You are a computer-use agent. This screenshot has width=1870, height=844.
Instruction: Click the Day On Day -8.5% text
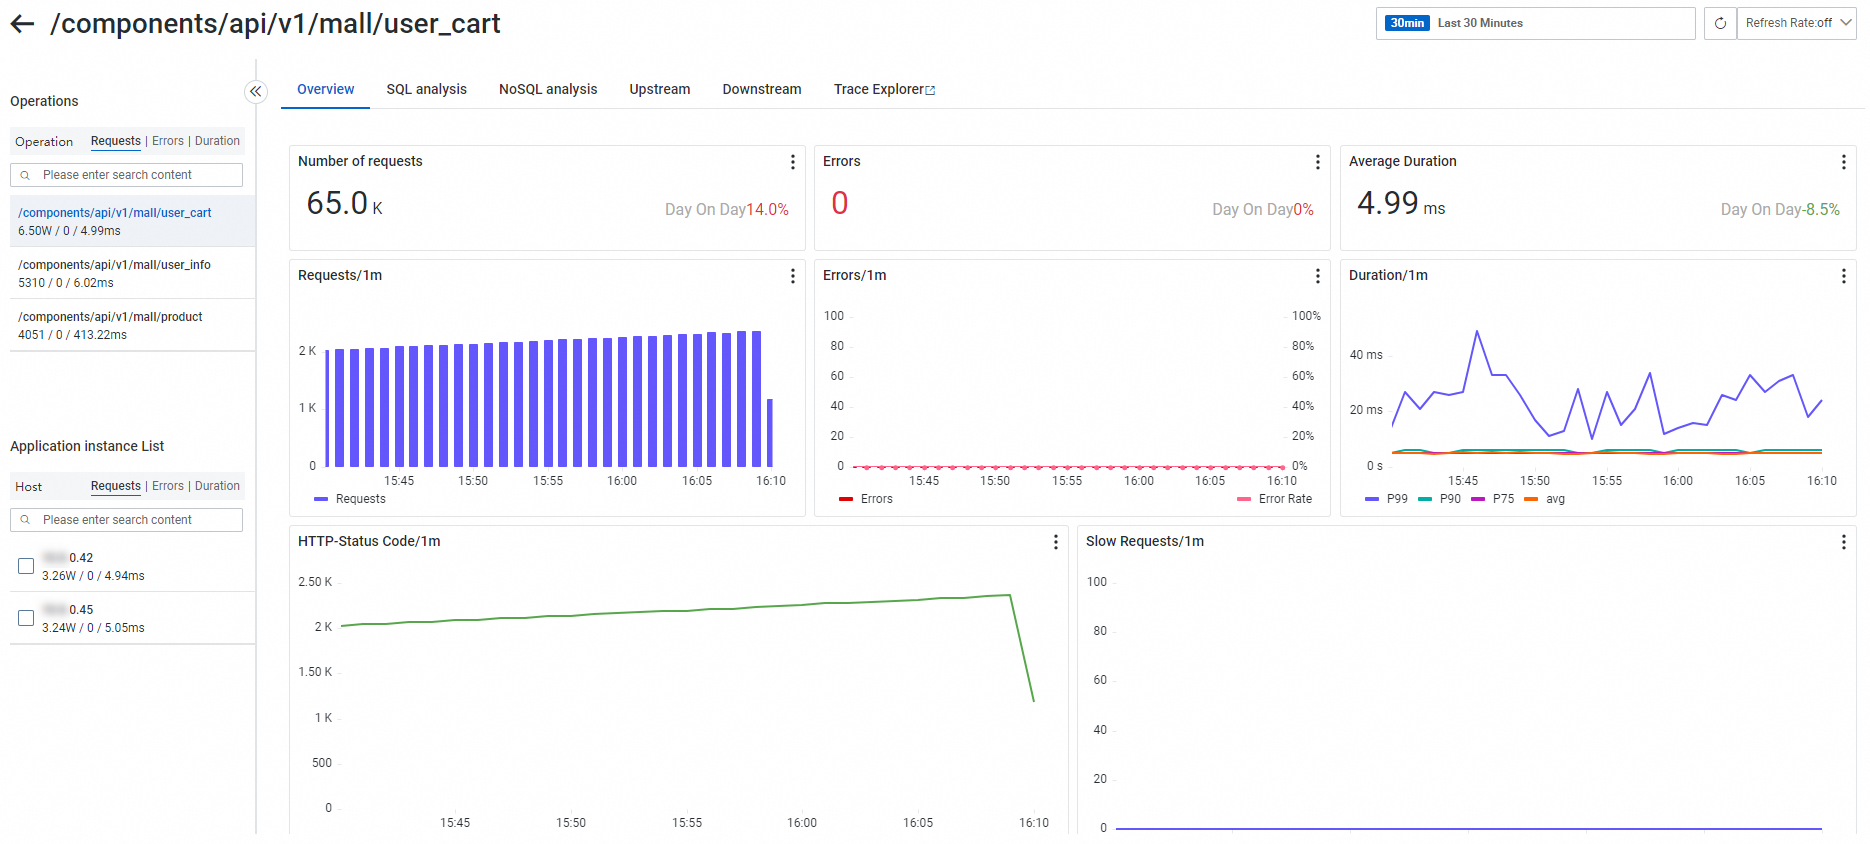tap(1780, 209)
